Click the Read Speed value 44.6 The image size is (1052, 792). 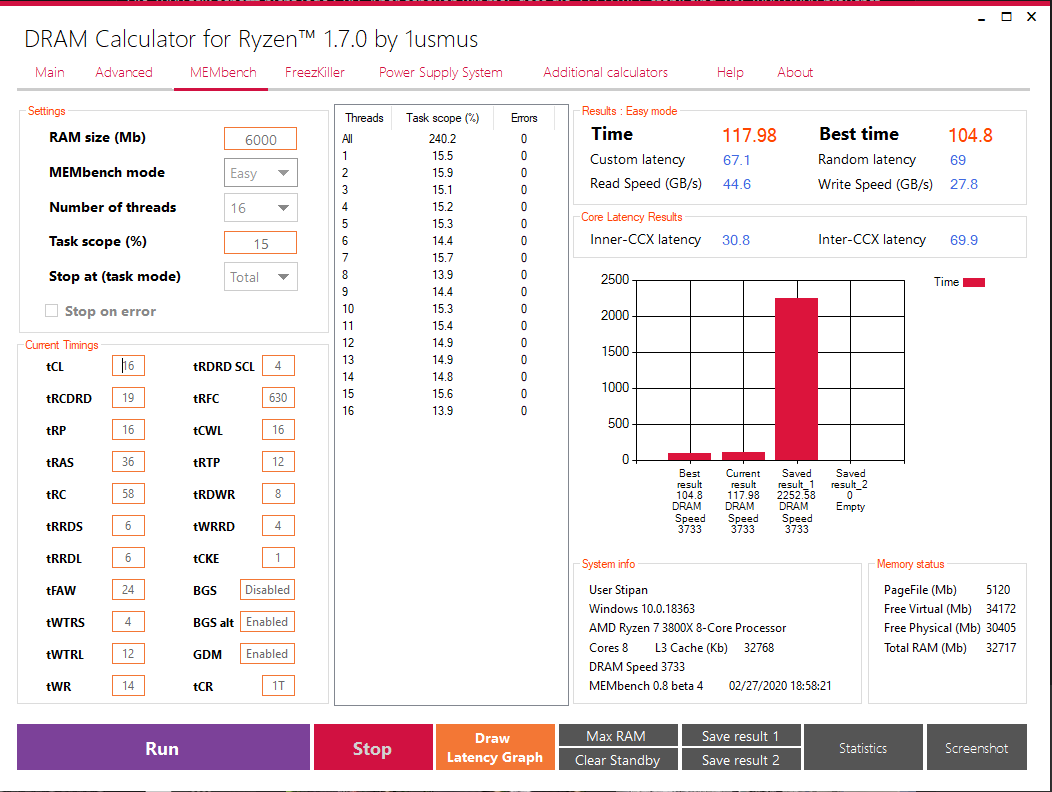[x=737, y=184]
